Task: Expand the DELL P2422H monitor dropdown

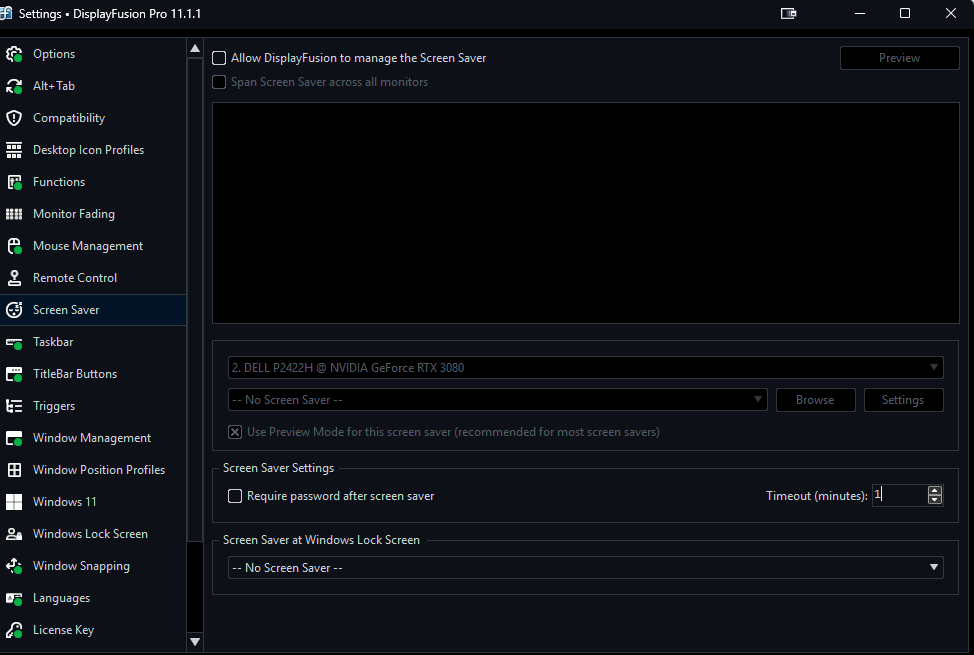Action: [585, 368]
